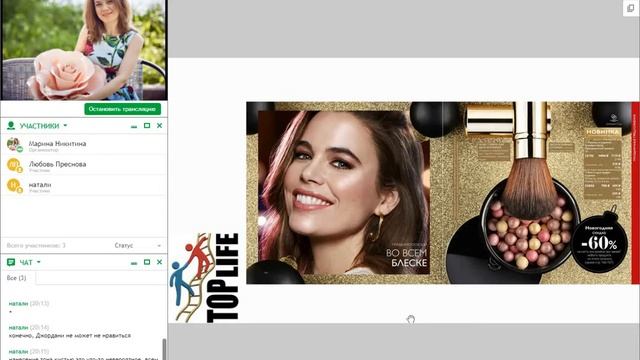Select participant Марина Никитина
This screenshot has height=360, width=640.
[84, 145]
